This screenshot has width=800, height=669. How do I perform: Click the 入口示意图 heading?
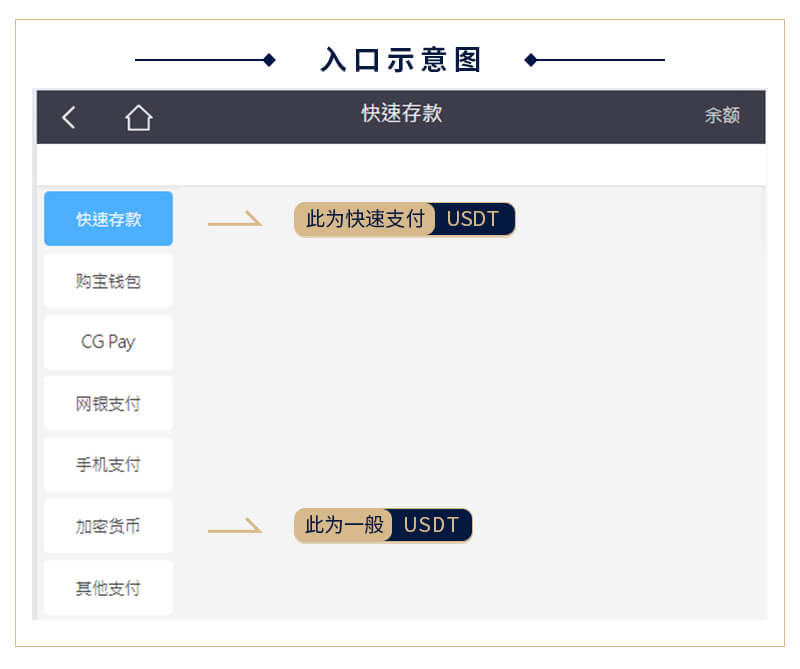tap(401, 60)
